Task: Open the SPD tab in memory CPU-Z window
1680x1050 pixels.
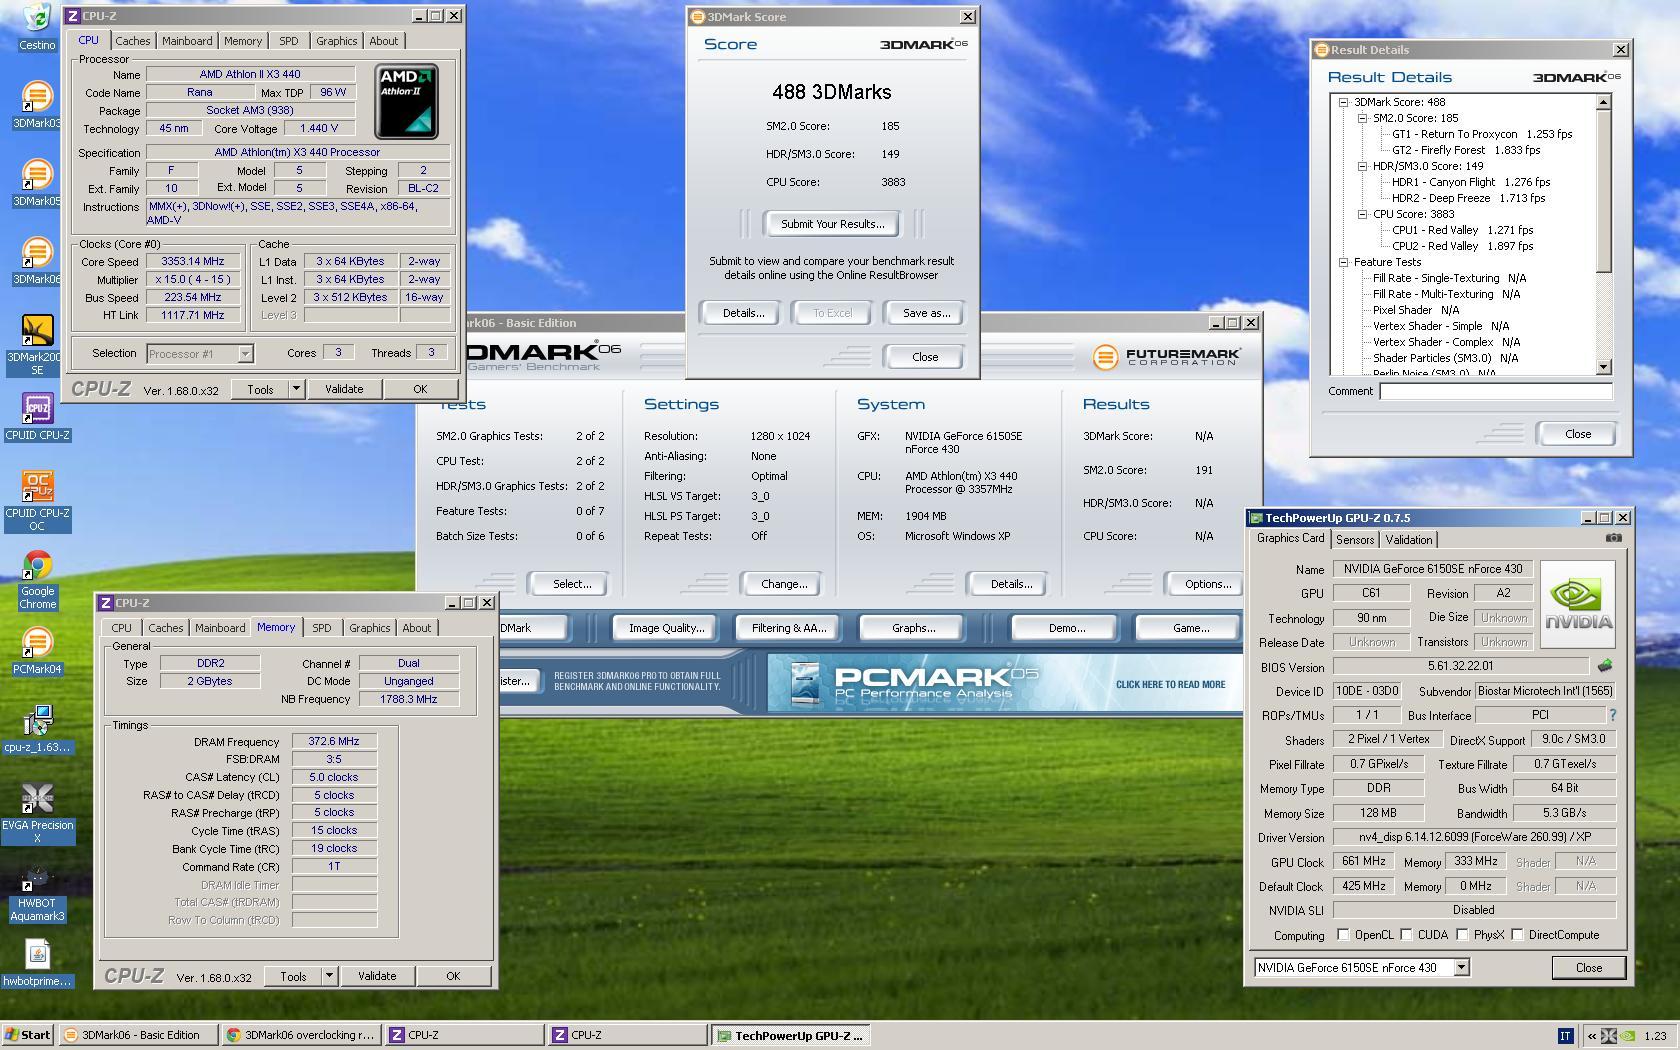Action: pyautogui.click(x=321, y=628)
